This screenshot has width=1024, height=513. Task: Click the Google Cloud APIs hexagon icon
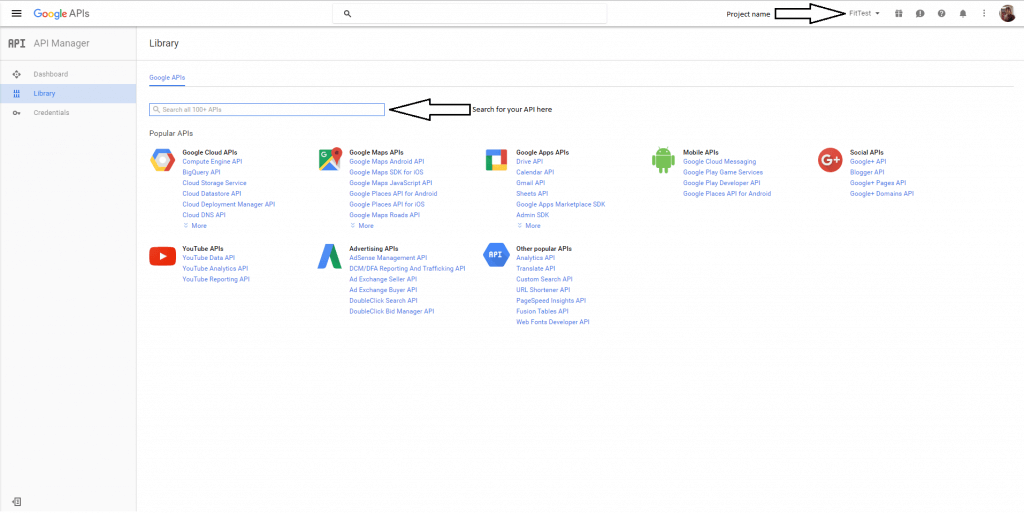click(x=162, y=160)
